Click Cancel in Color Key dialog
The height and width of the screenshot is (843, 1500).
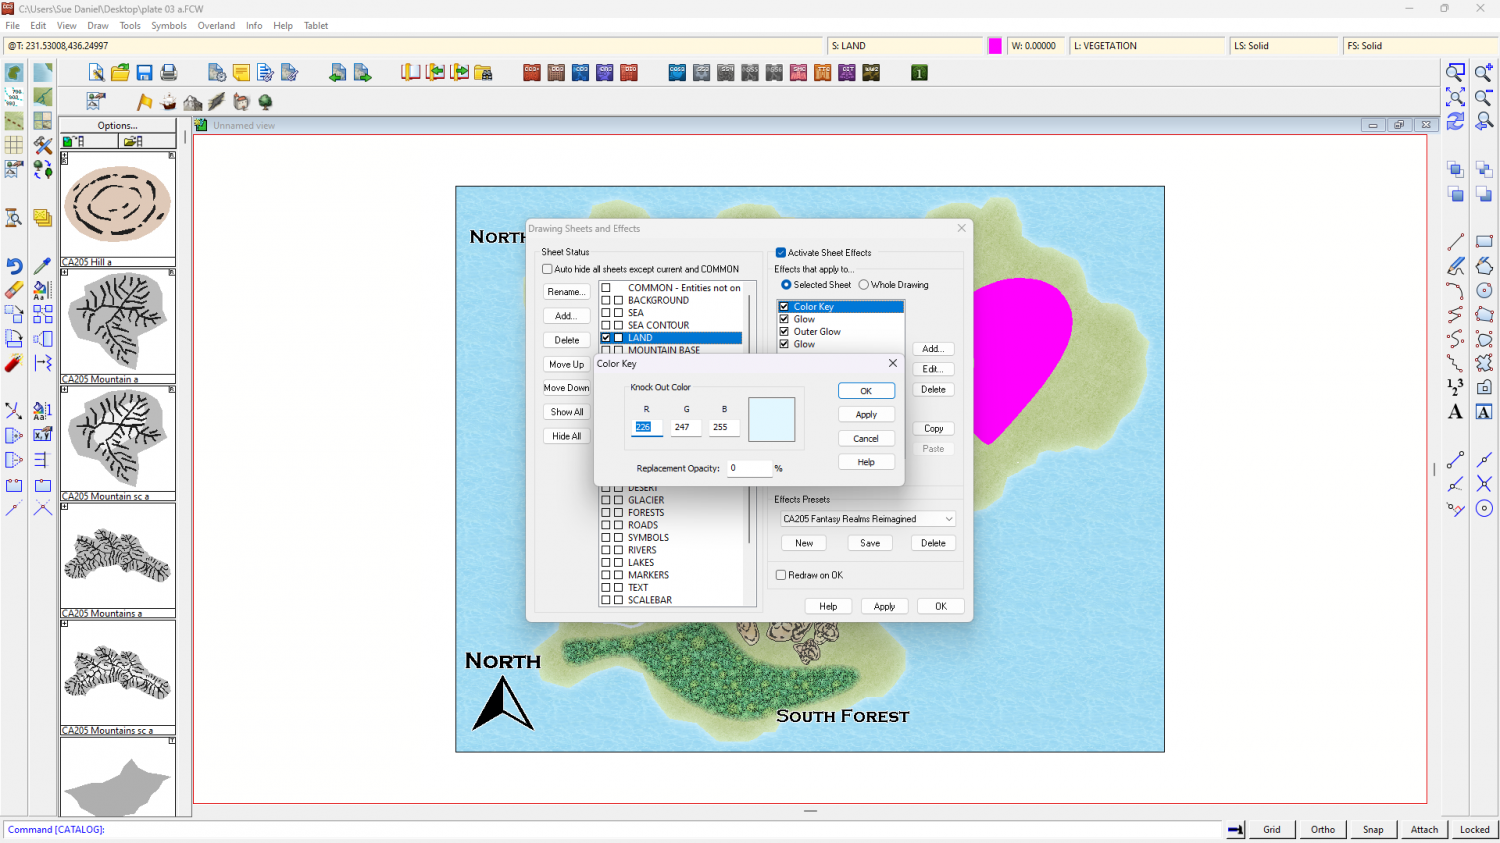tap(866, 439)
